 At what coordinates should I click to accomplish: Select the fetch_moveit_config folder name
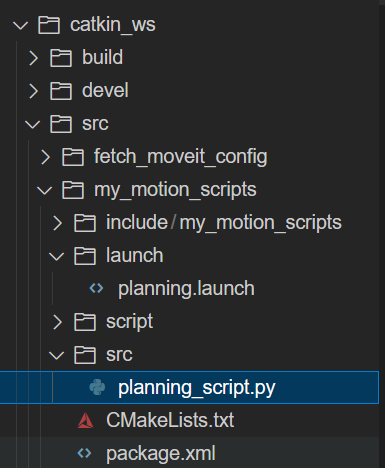tap(181, 157)
